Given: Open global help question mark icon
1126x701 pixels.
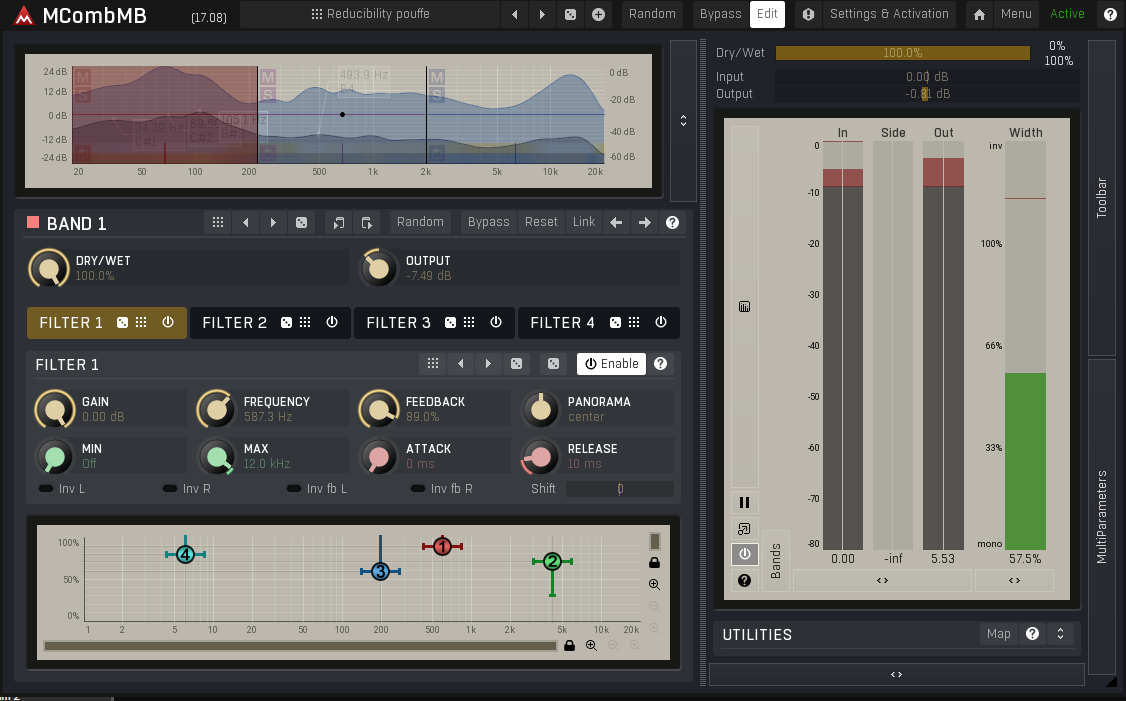Looking at the screenshot, I should pyautogui.click(x=1110, y=14).
